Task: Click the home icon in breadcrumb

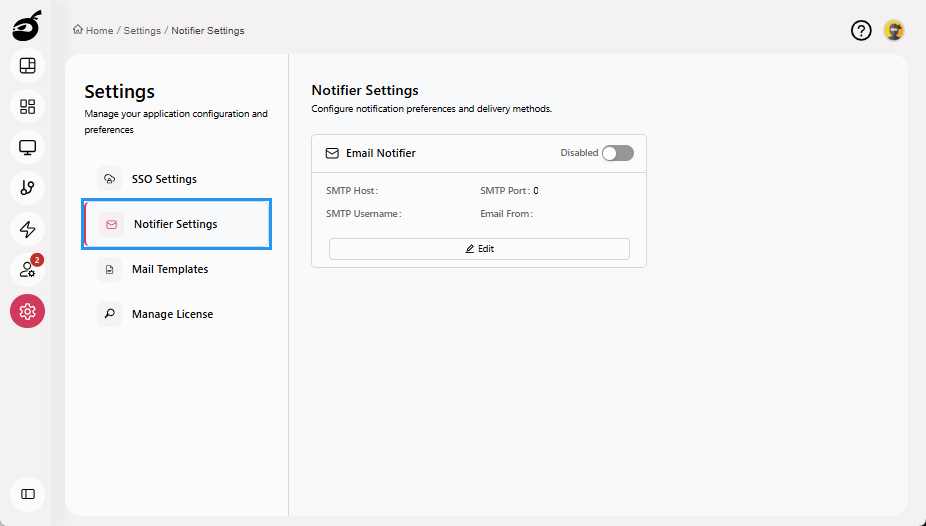Action: point(78,30)
